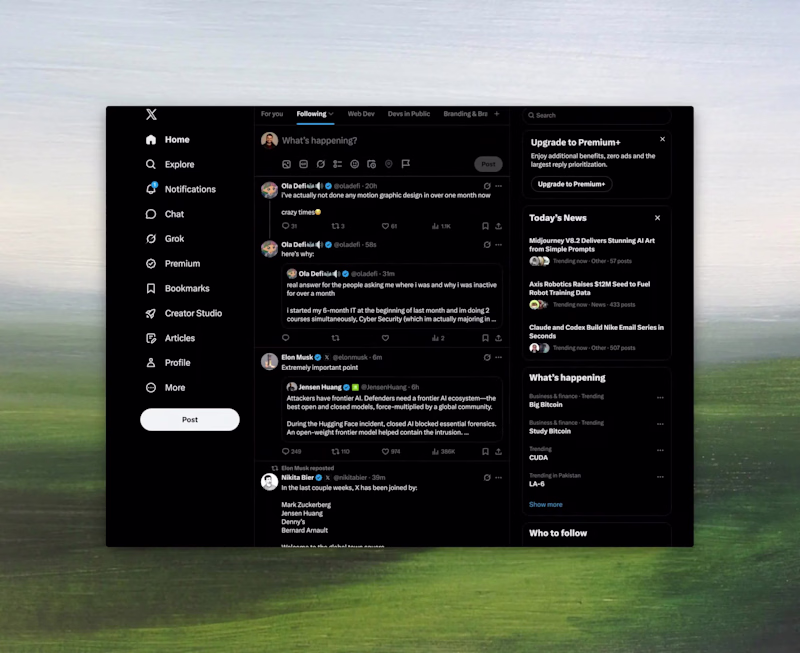Screen dimensions: 800x653
Task: Bookmark Elon Musk's 'Extremely important point' post
Action: coord(485,451)
